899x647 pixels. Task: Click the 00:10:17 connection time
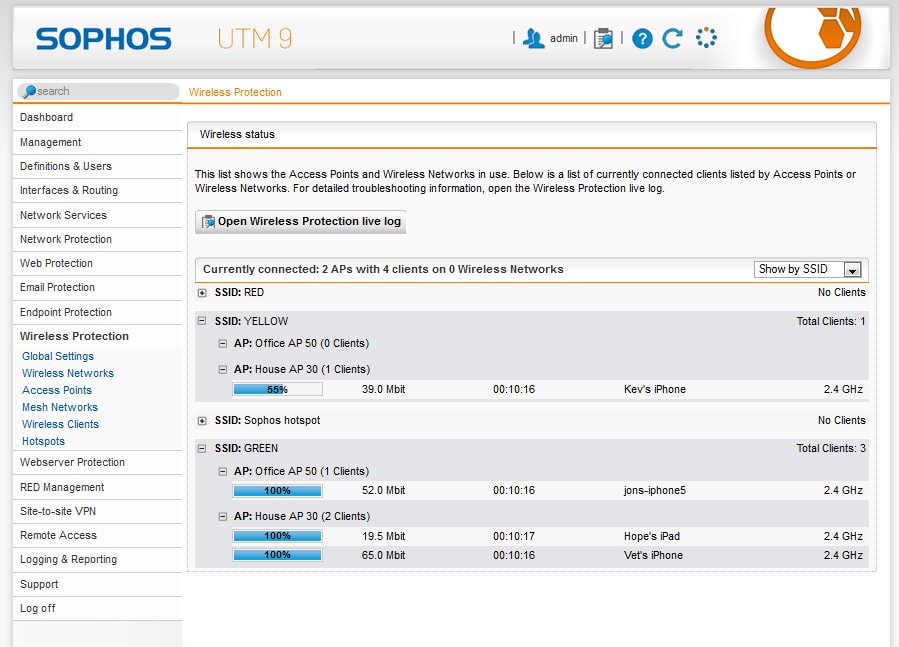(x=514, y=536)
